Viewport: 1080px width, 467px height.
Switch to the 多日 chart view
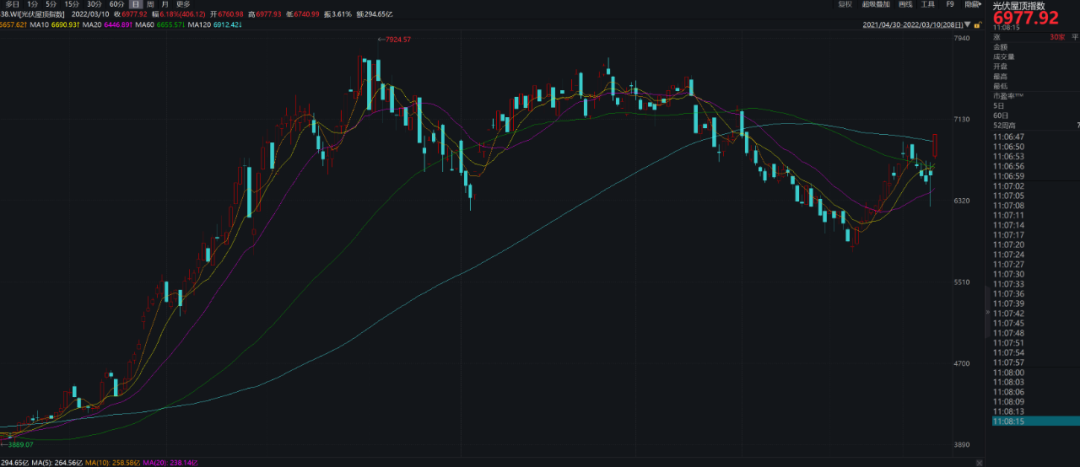pyautogui.click(x=13, y=5)
